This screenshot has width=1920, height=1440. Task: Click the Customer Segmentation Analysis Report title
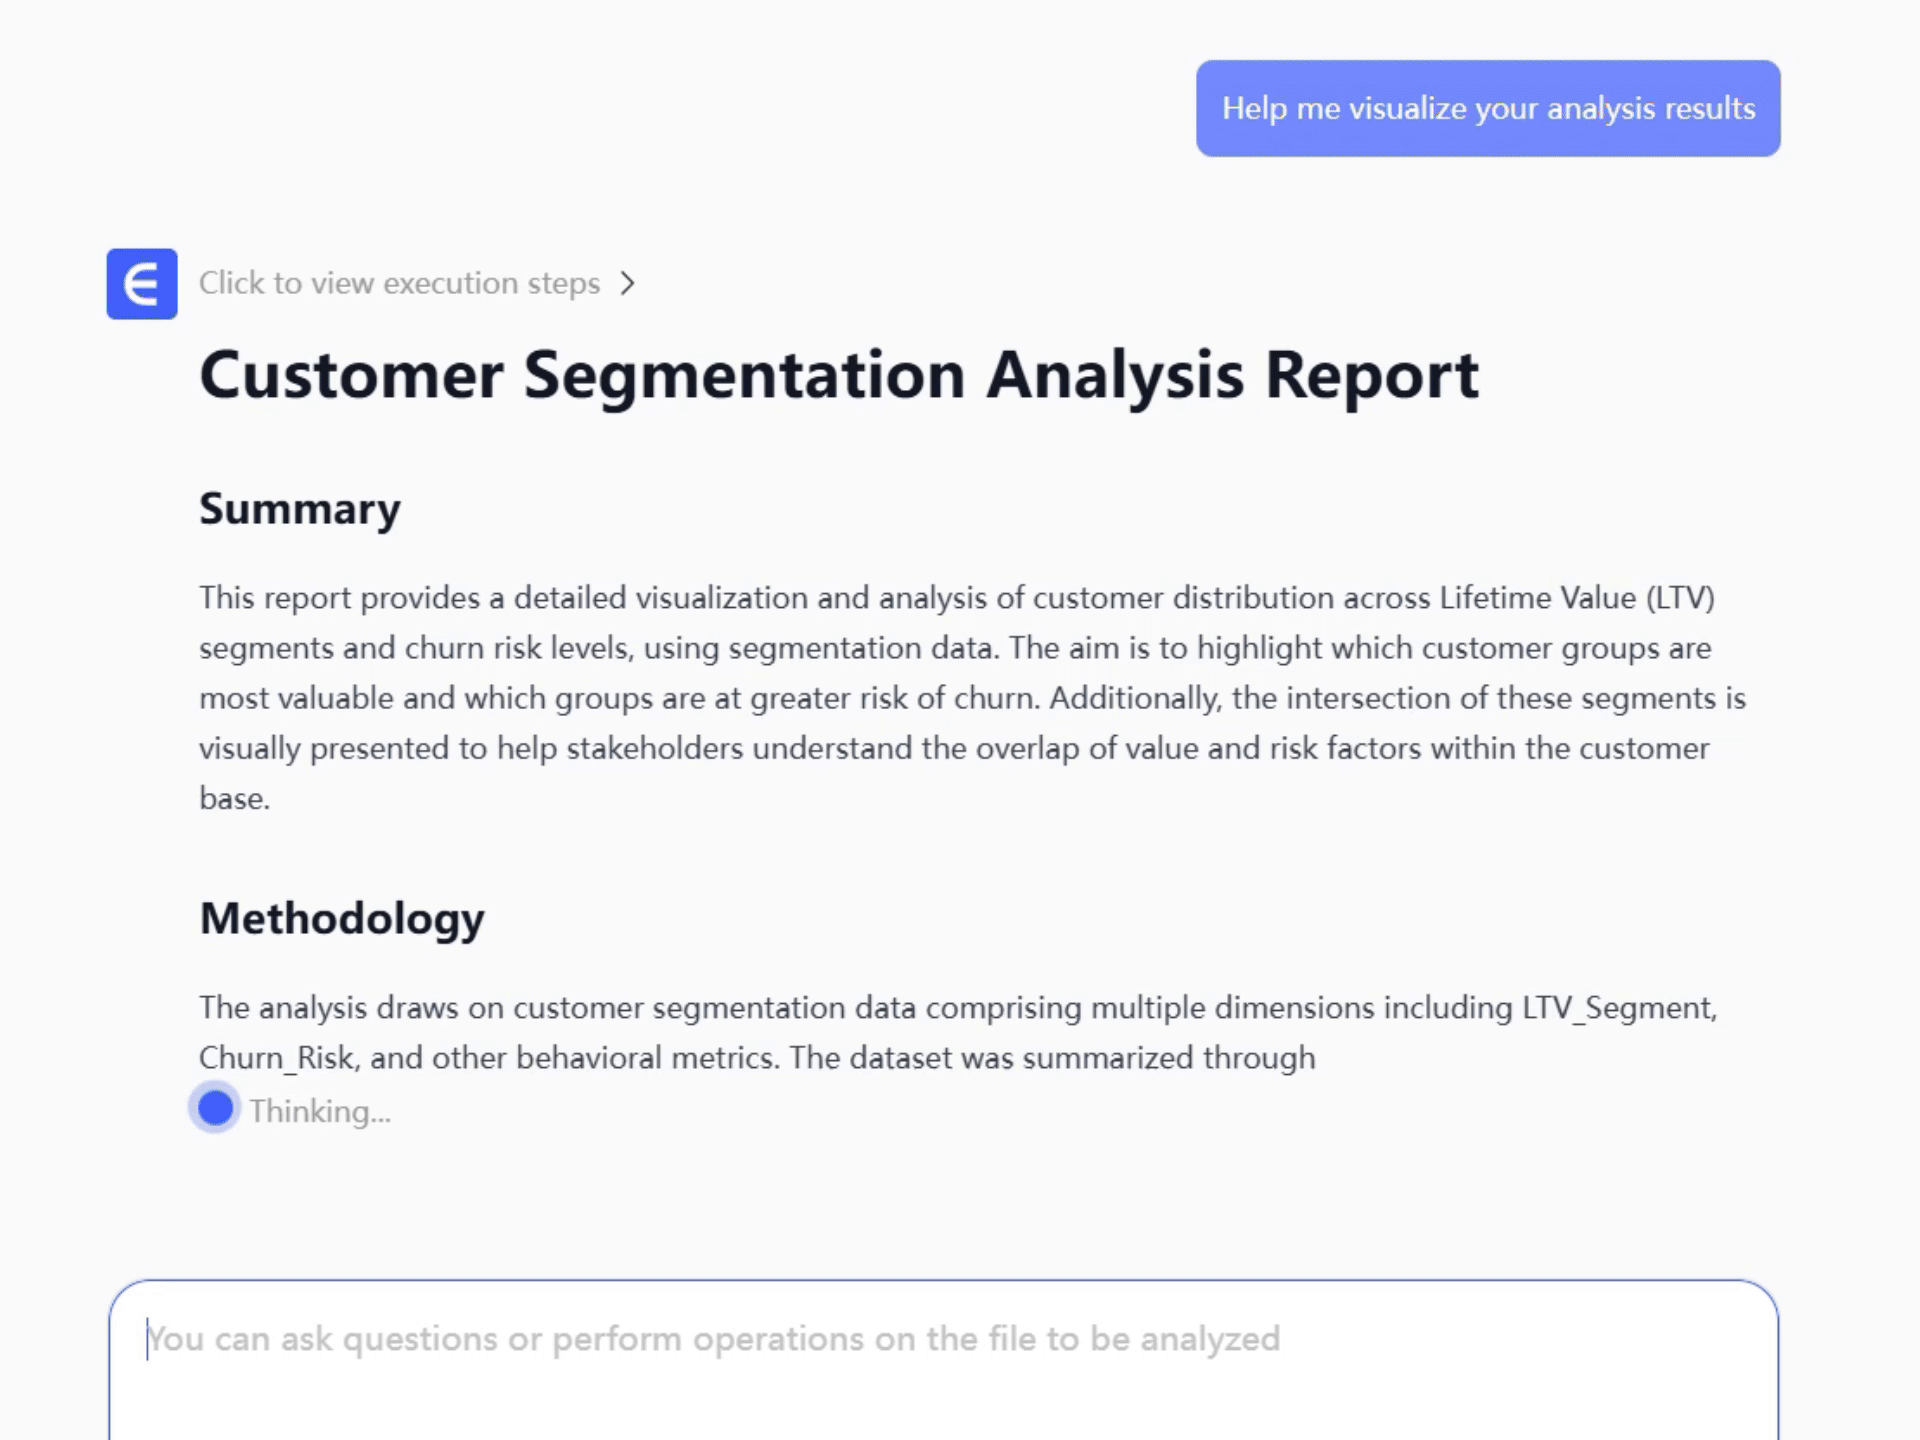(x=838, y=375)
